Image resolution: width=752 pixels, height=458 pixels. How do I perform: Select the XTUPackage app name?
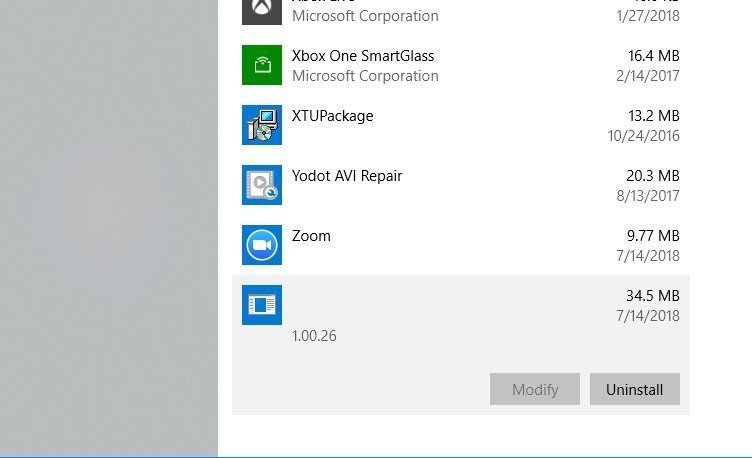pyautogui.click(x=332, y=116)
